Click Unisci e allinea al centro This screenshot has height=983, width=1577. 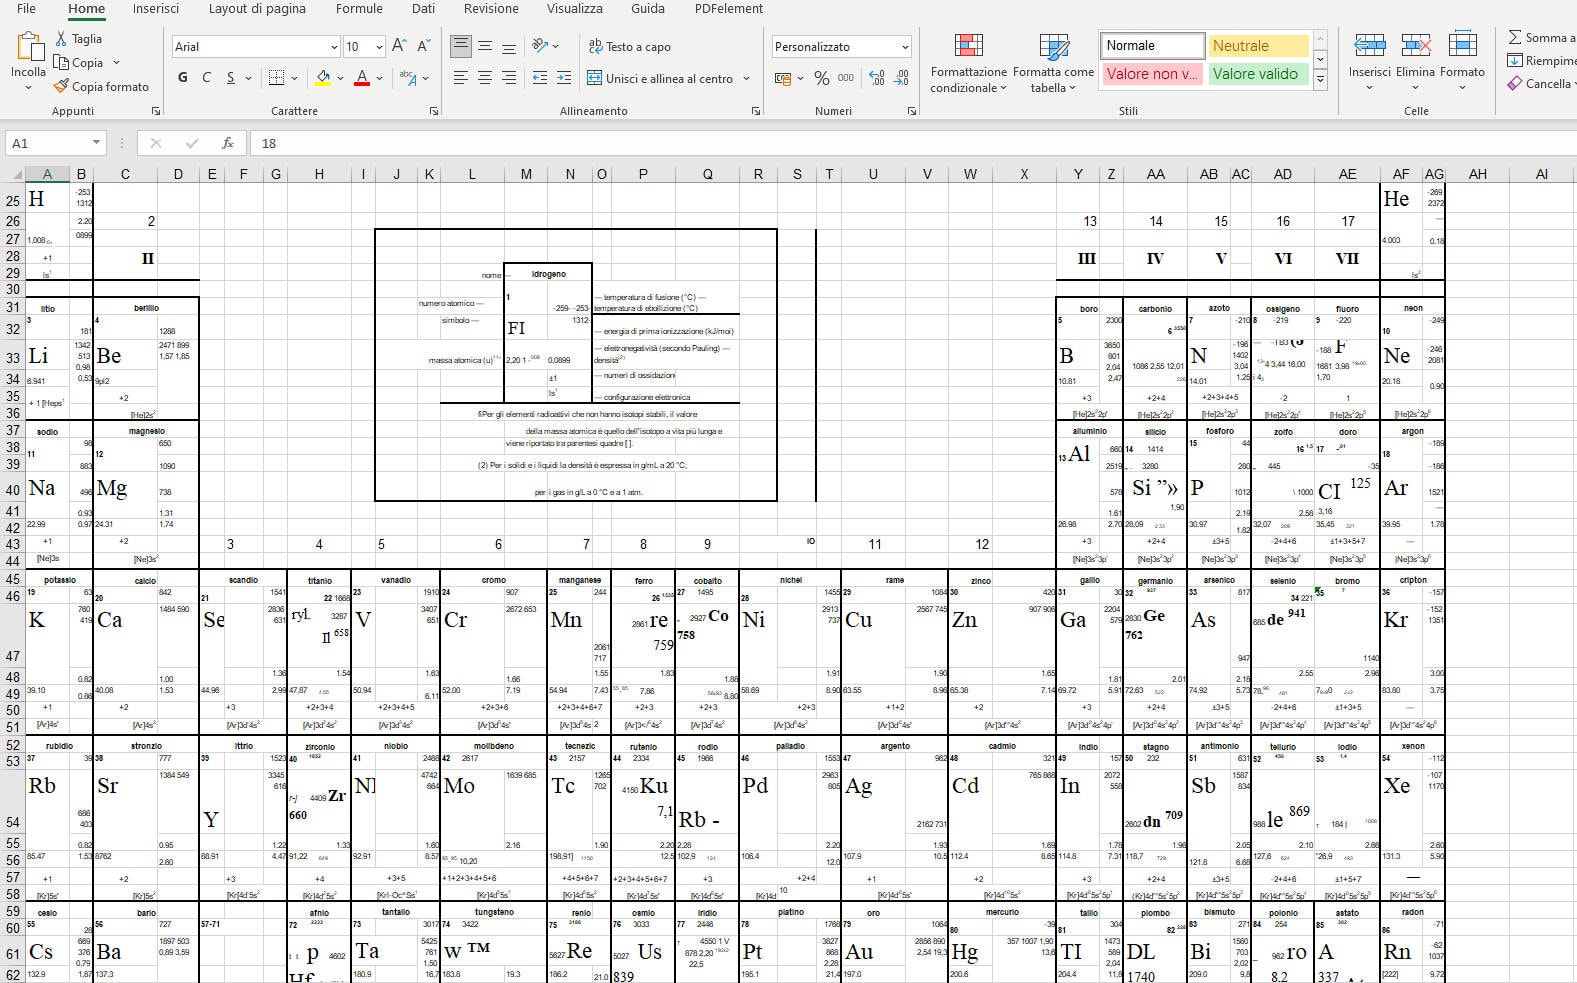click(x=661, y=78)
